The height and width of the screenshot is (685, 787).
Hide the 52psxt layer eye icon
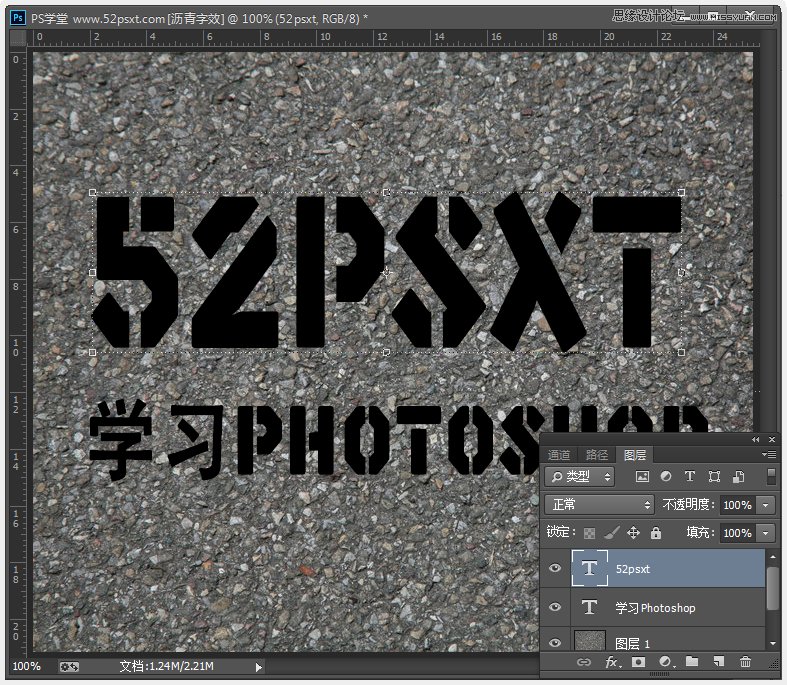[555, 568]
